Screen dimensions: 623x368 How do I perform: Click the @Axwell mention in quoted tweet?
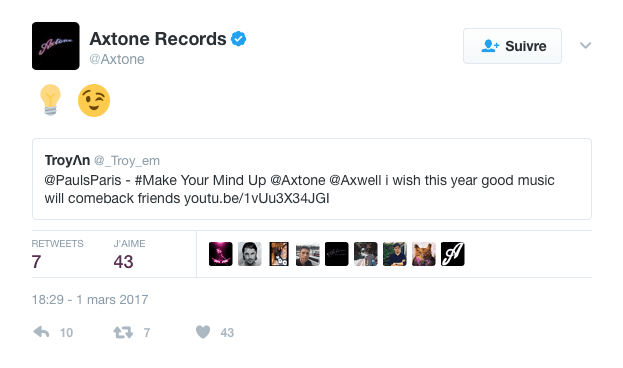point(355,180)
